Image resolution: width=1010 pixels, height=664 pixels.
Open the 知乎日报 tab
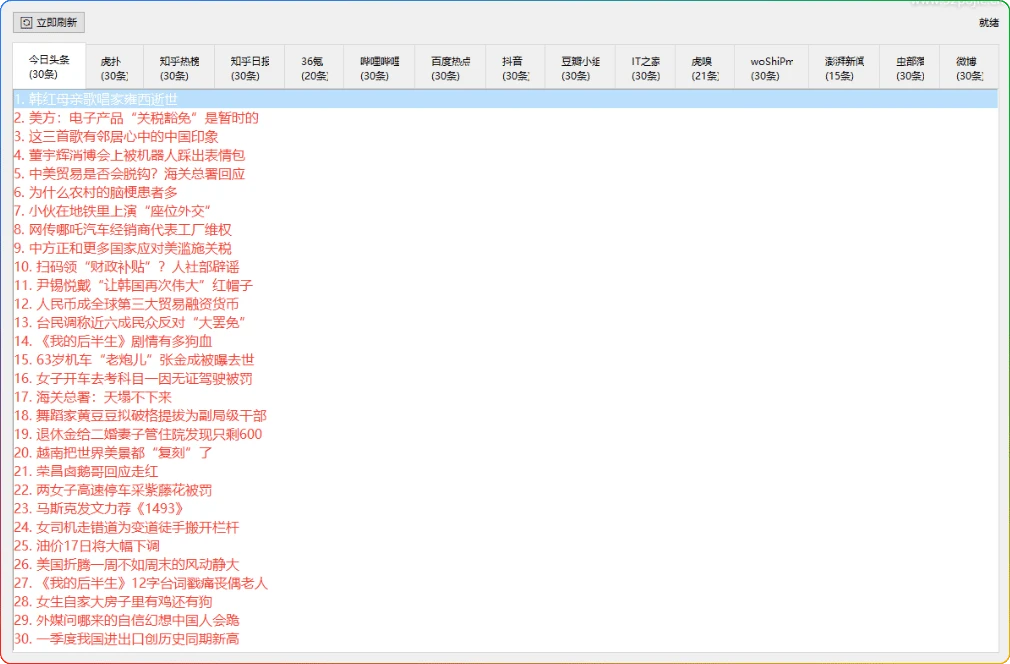coord(246,66)
